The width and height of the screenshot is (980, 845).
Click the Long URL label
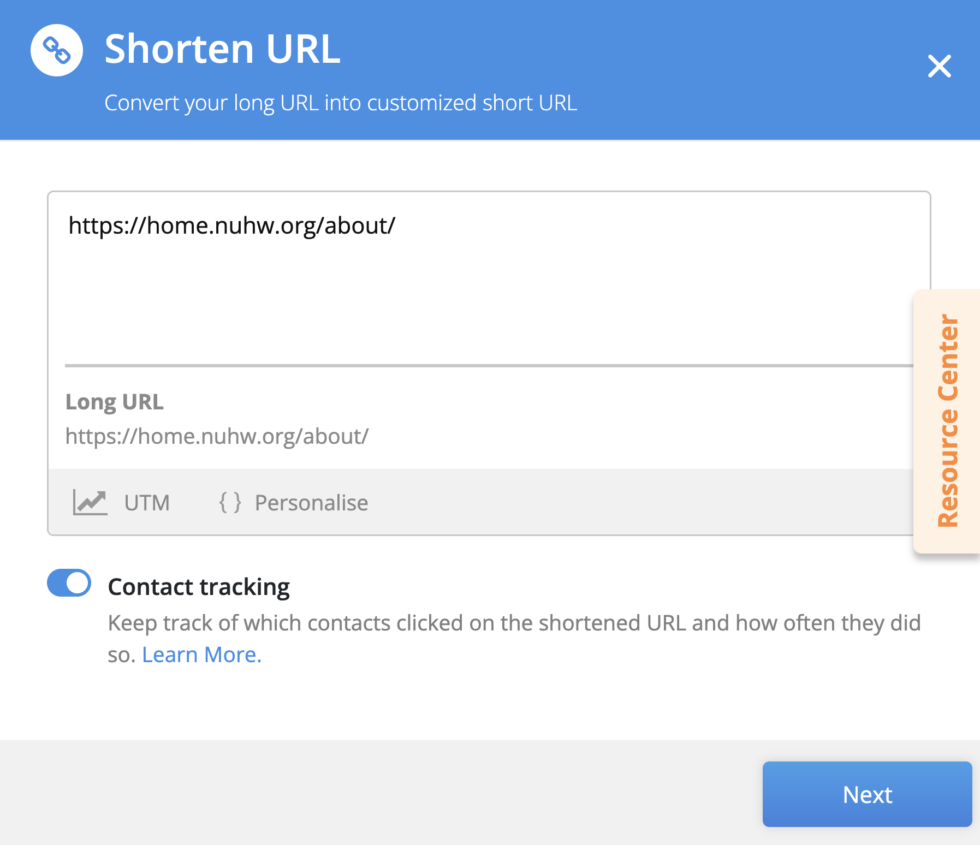pos(114,402)
